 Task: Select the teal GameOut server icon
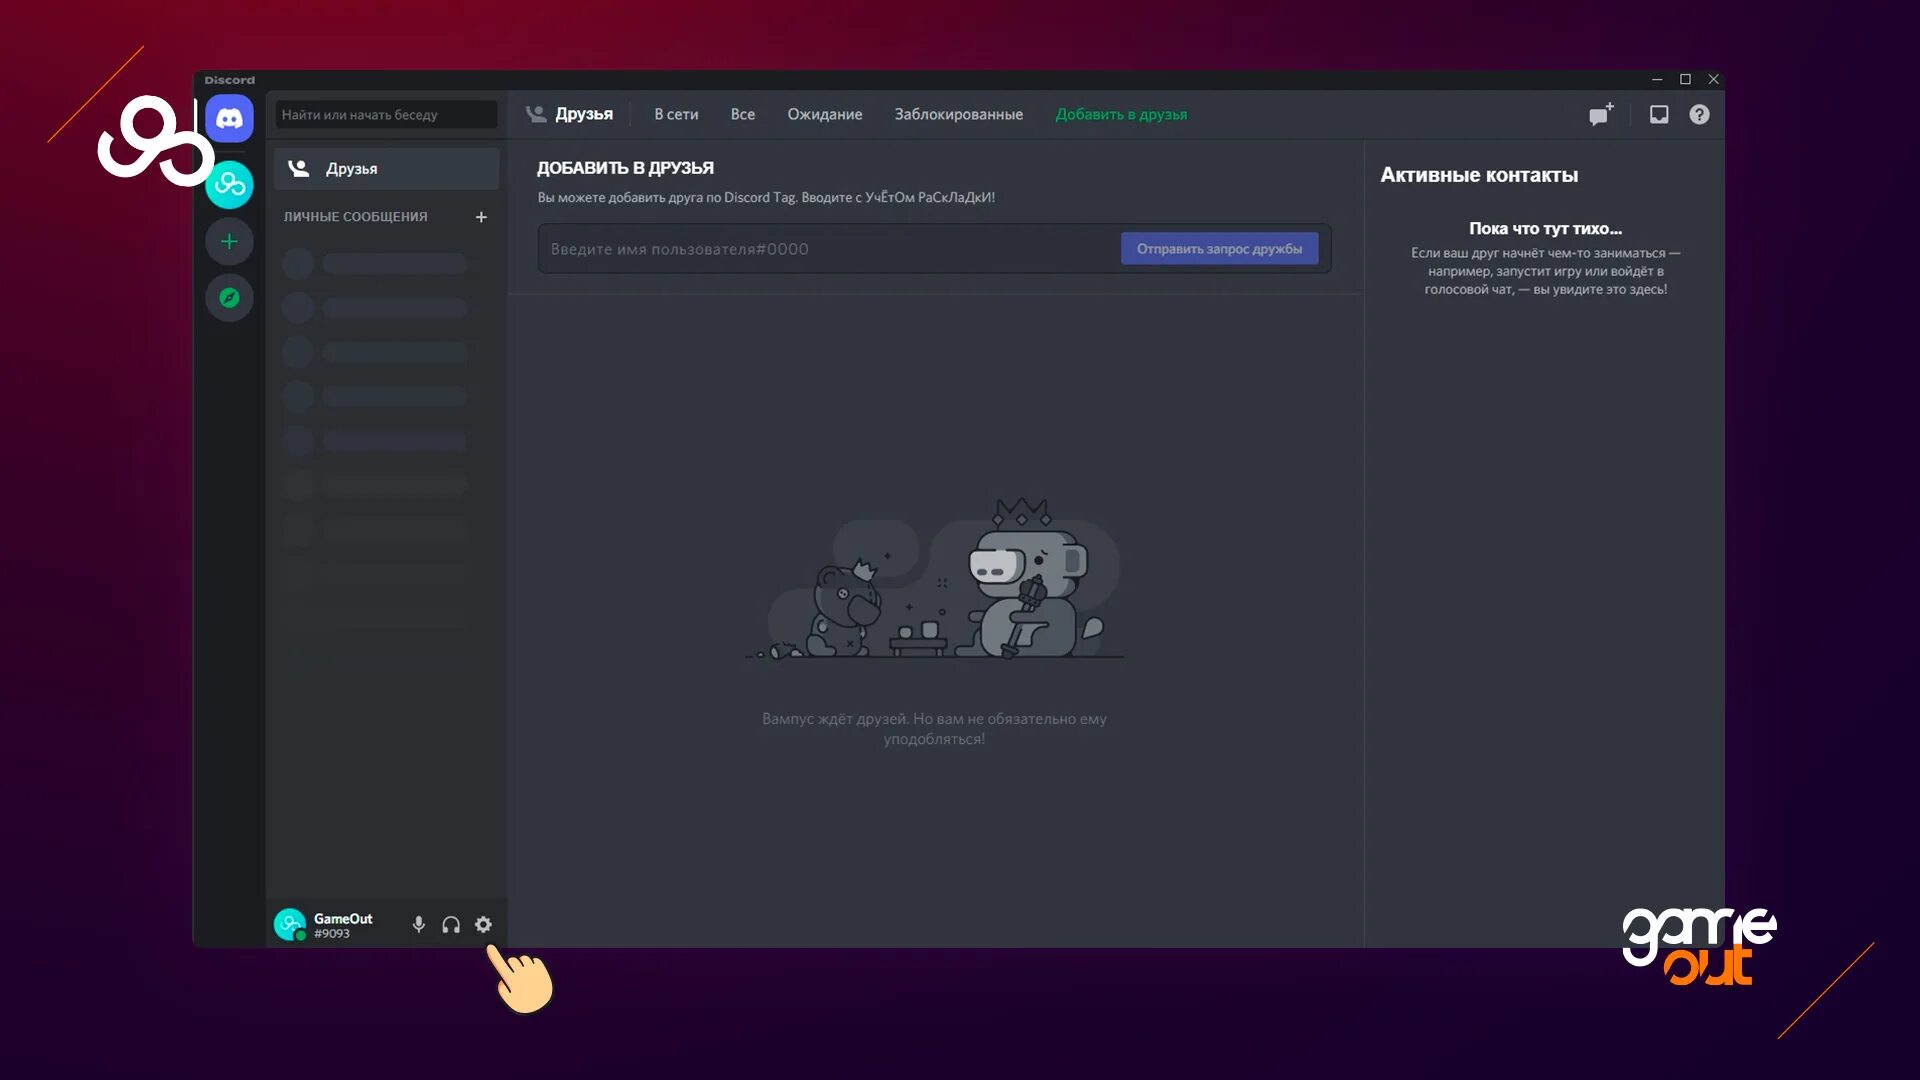[229, 184]
